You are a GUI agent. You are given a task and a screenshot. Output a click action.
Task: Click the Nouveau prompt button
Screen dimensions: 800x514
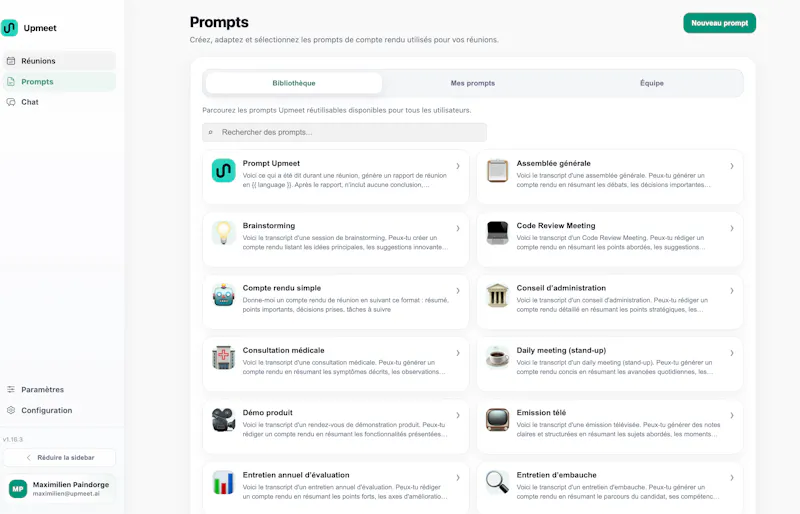pyautogui.click(x=719, y=23)
